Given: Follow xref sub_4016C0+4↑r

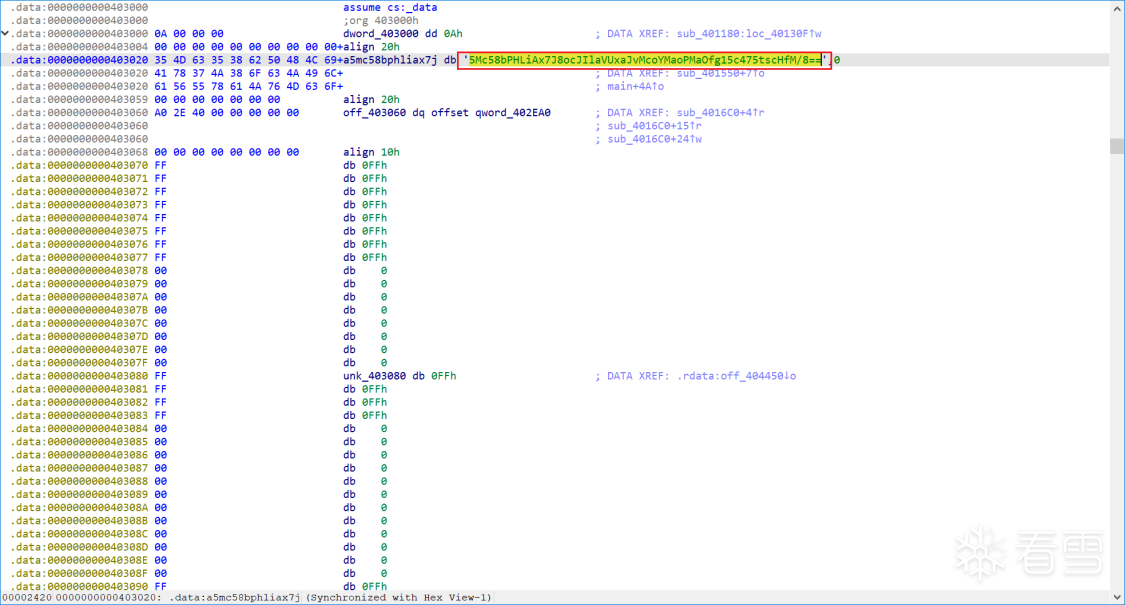Looking at the screenshot, I should tap(720, 113).
